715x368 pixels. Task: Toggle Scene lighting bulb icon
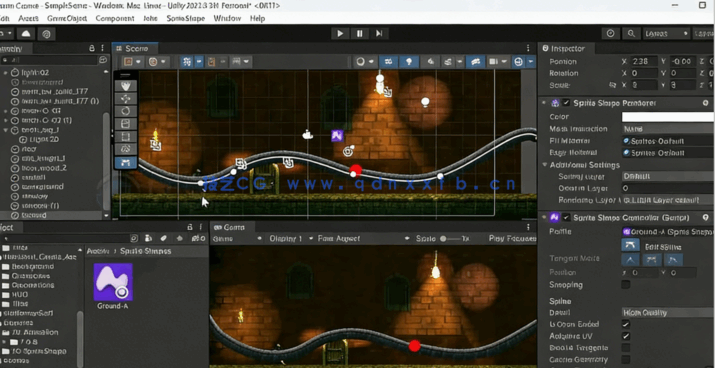pos(409,62)
